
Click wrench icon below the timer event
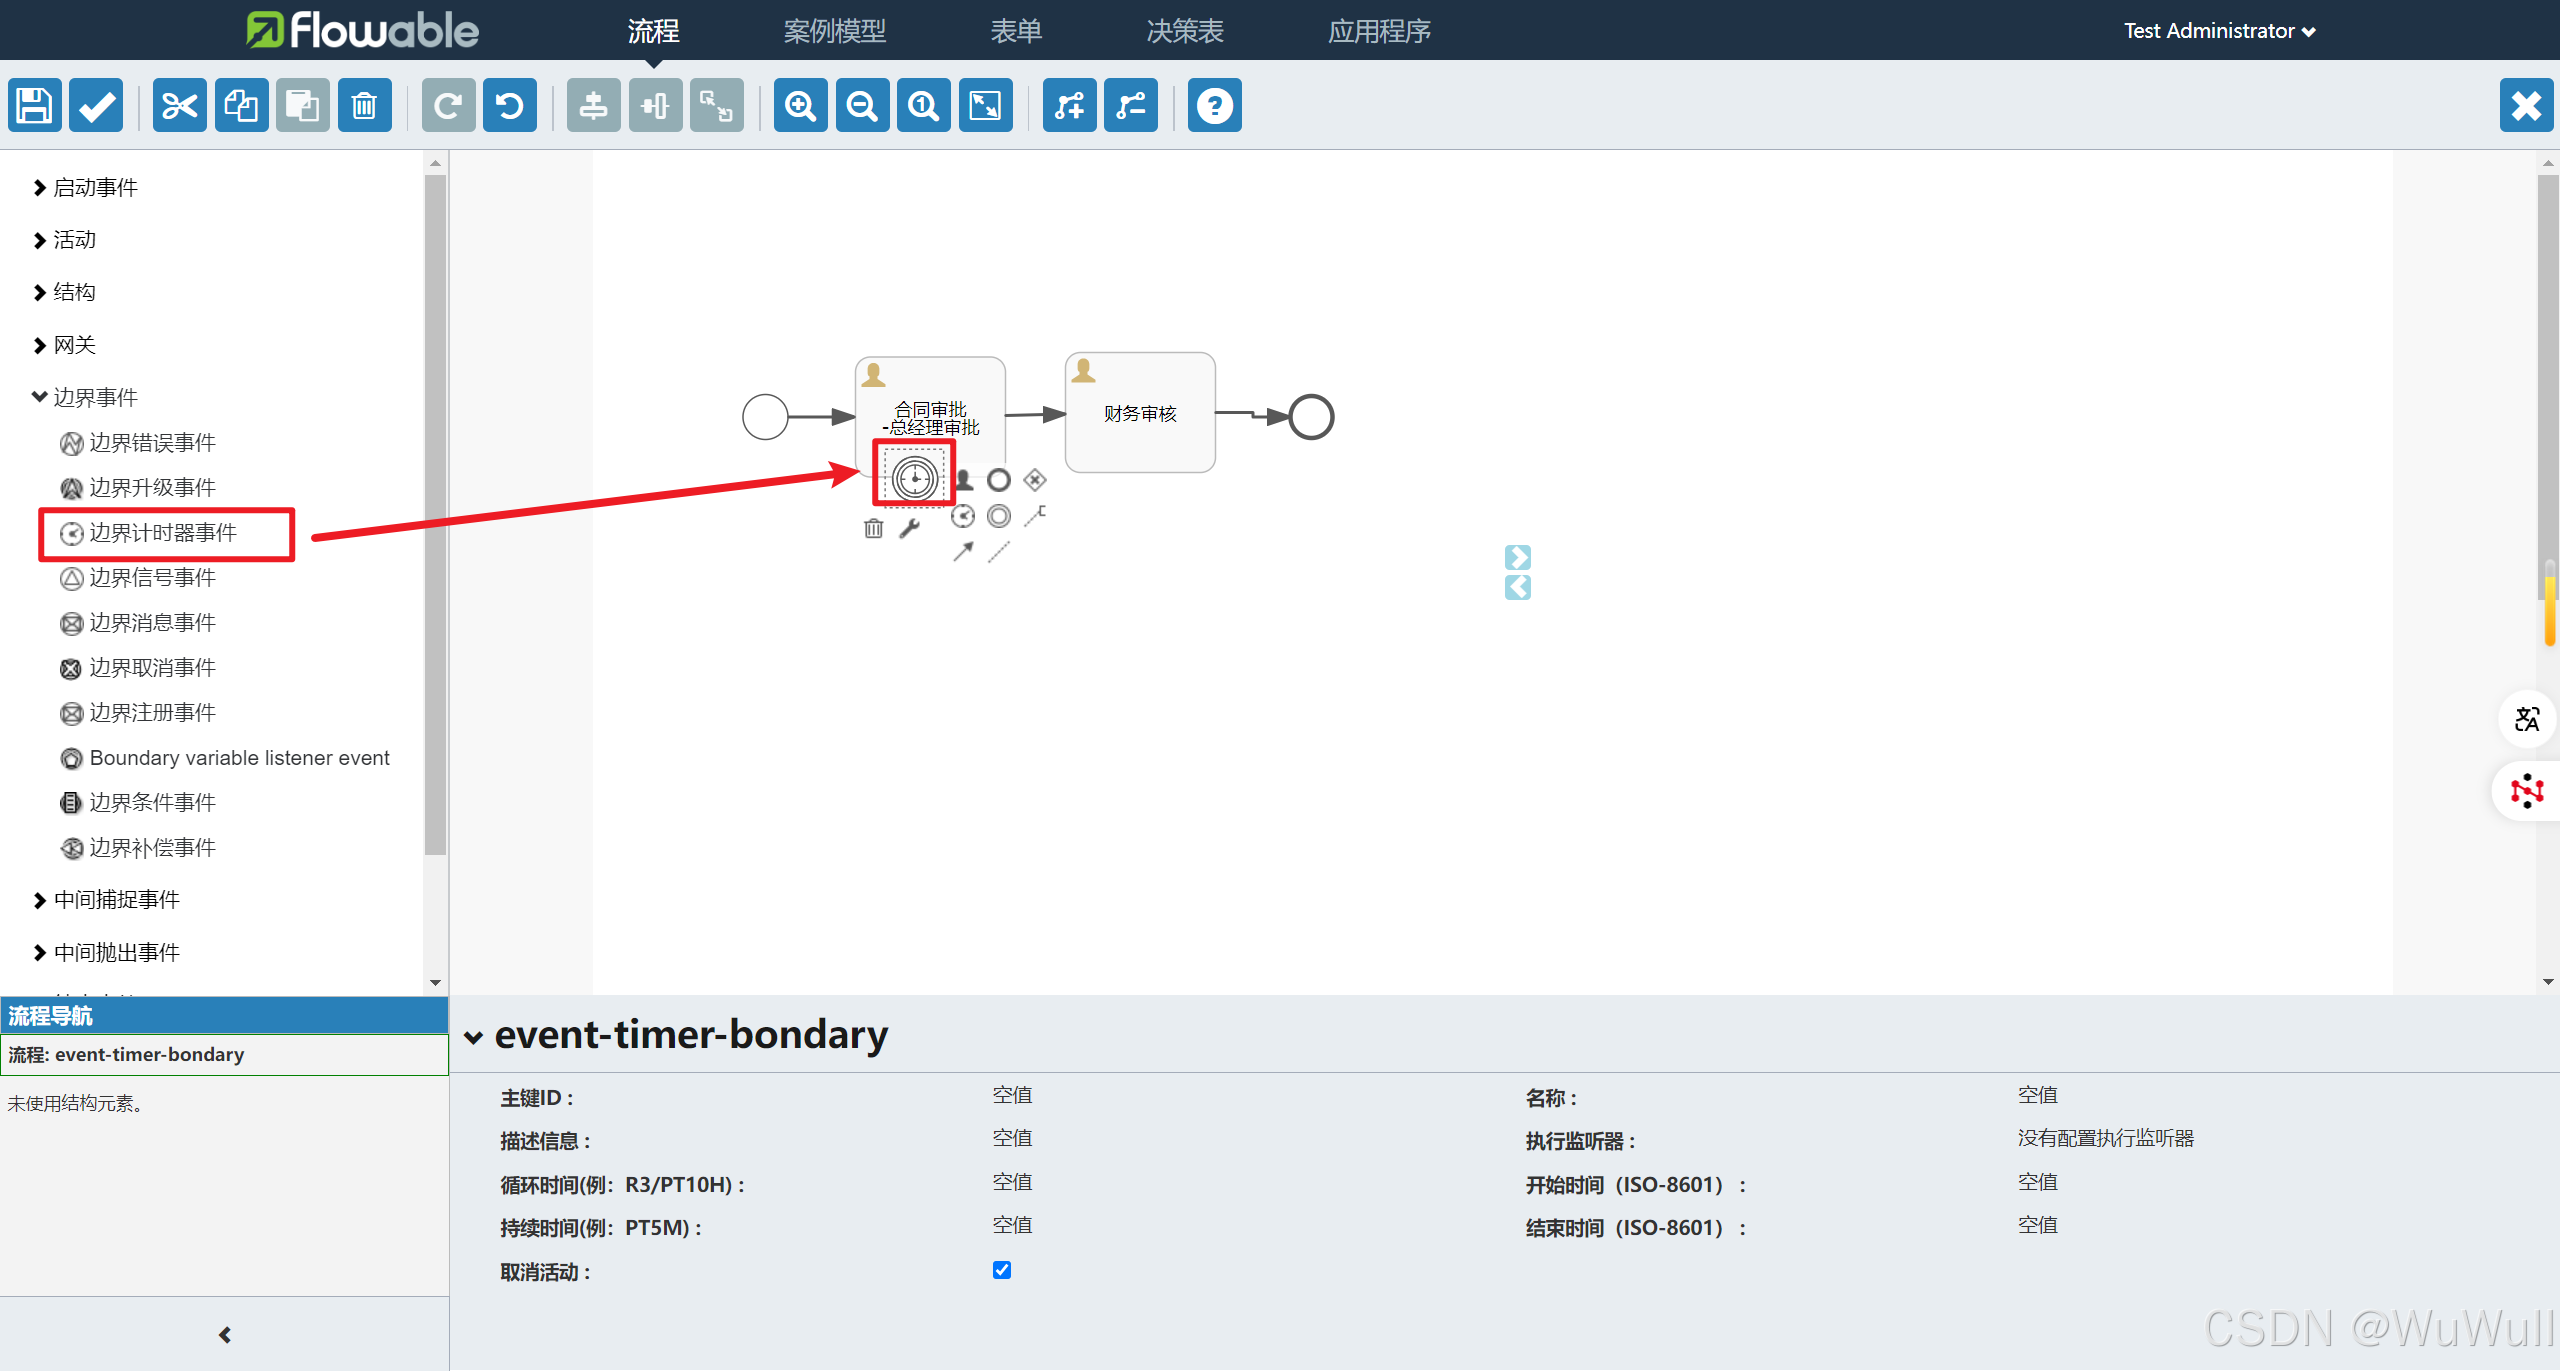(909, 528)
